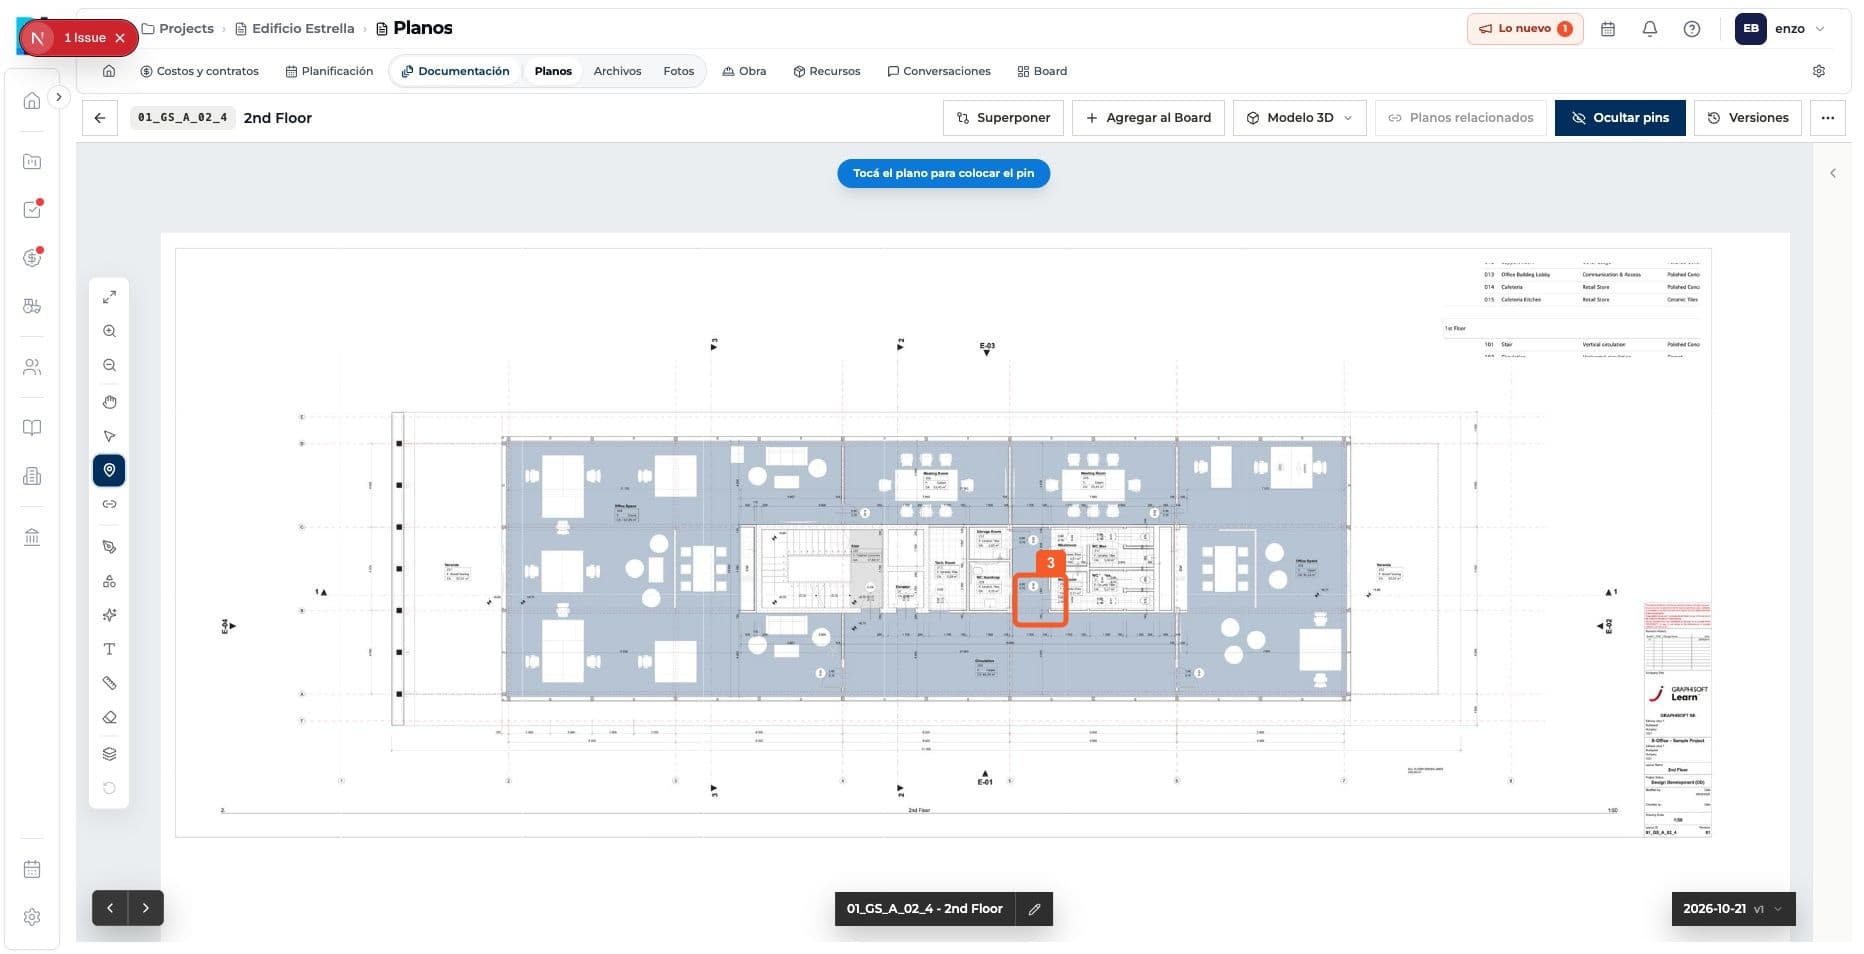Expand the right side panel chevron
1864x954 pixels.
(x=1832, y=173)
